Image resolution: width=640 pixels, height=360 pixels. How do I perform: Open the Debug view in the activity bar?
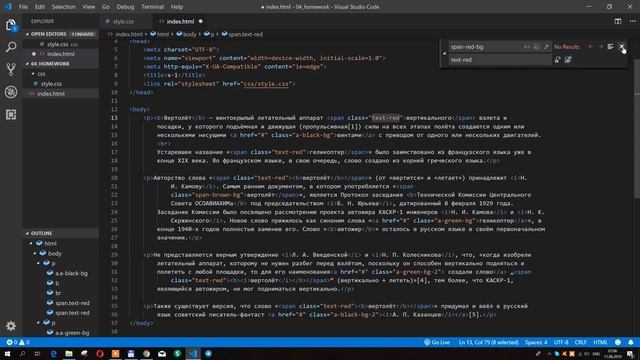[11, 92]
